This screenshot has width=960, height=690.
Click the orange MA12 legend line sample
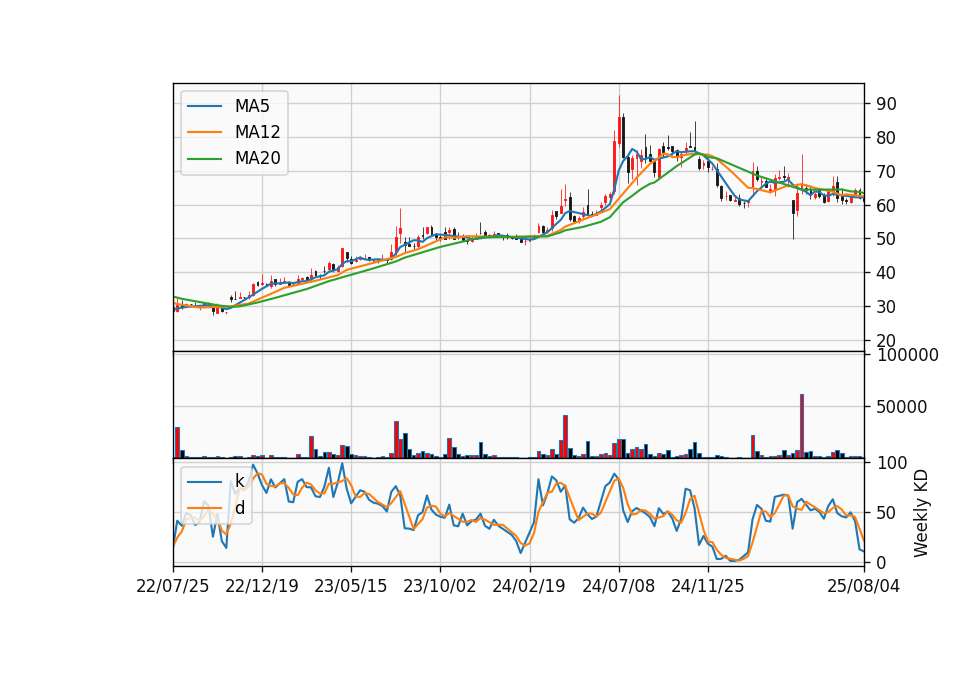pos(204,132)
